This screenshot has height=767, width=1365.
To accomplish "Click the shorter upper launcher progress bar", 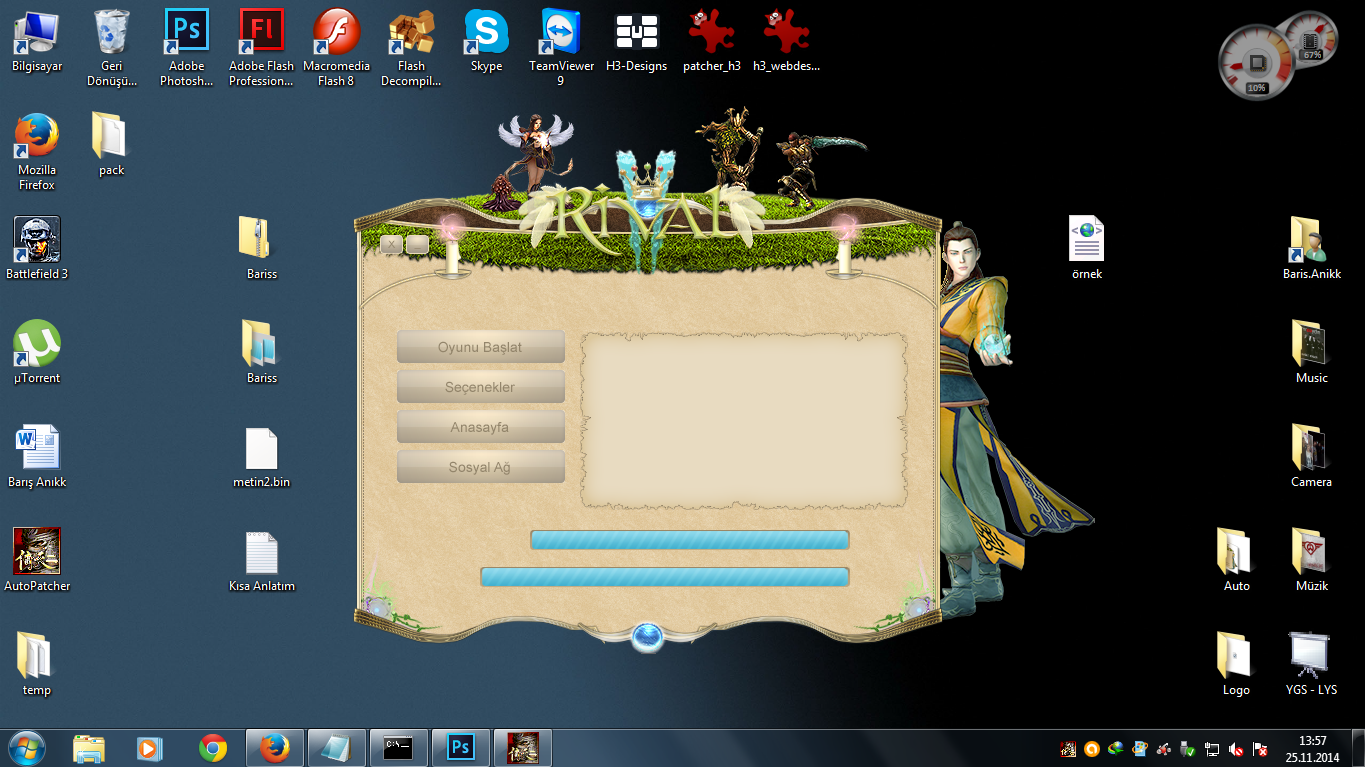I will pyautogui.click(x=689, y=540).
